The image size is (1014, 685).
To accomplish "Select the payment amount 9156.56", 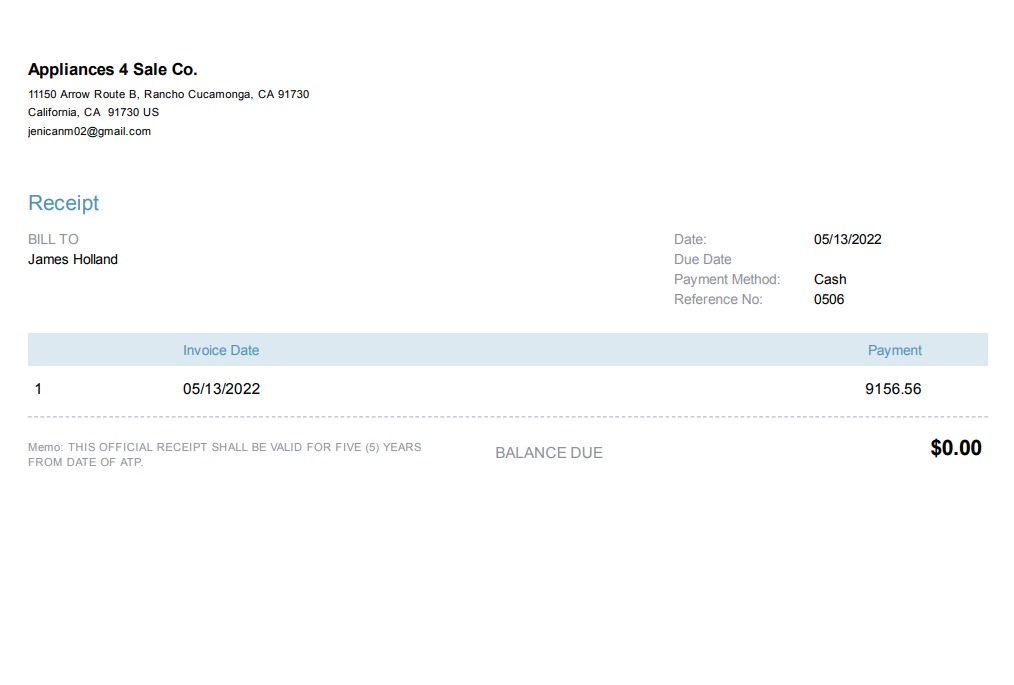I will pos(893,389).
